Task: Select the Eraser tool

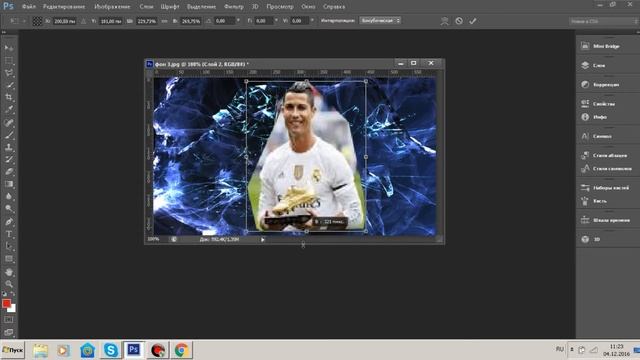Action: coord(9,171)
